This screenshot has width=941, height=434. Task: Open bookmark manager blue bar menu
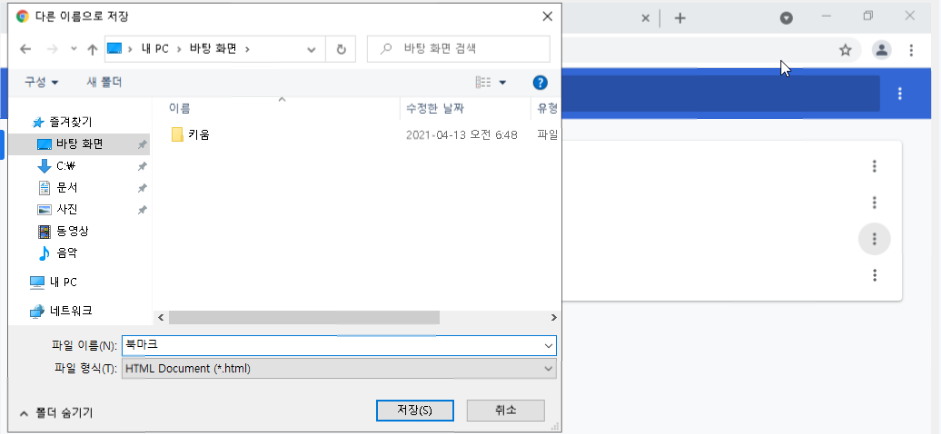tap(899, 93)
